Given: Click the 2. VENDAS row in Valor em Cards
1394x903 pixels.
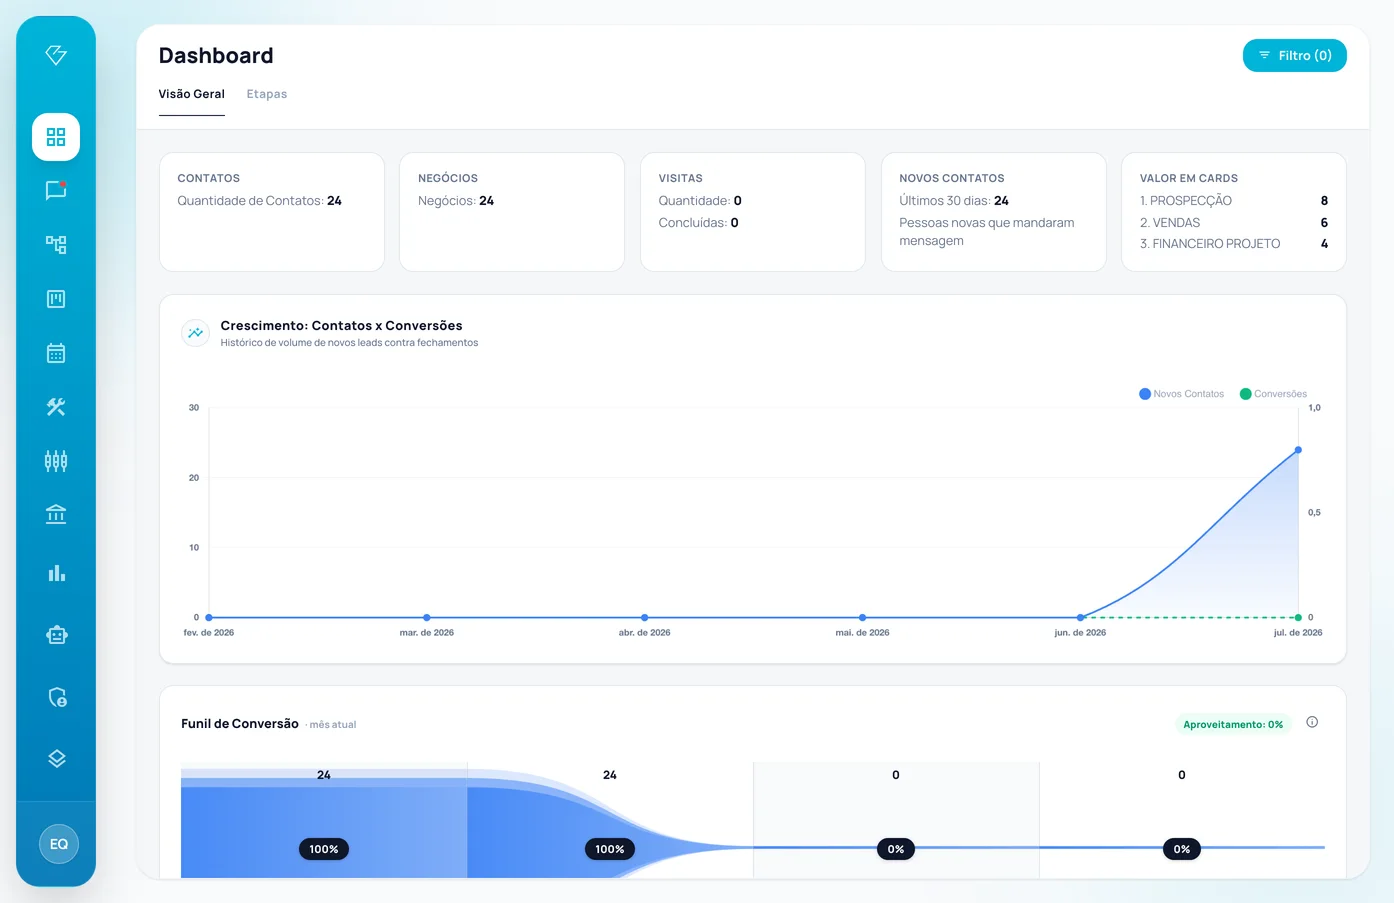Looking at the screenshot, I should [x=1234, y=223].
